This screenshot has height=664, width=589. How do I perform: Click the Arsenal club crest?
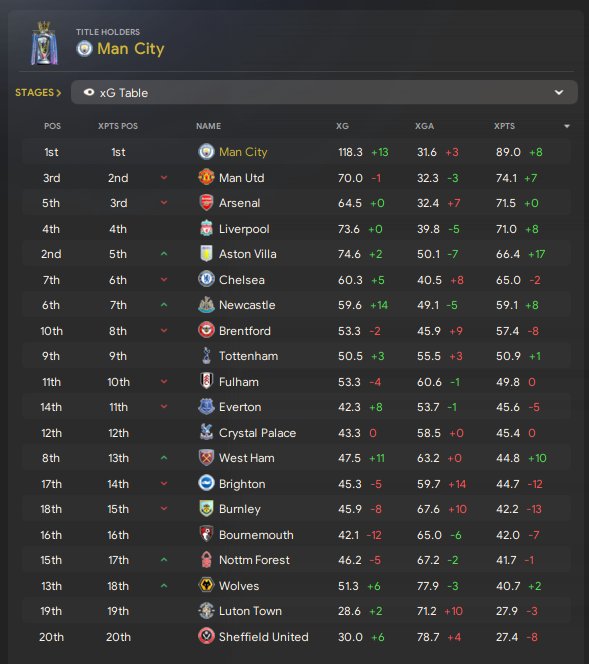coord(206,203)
